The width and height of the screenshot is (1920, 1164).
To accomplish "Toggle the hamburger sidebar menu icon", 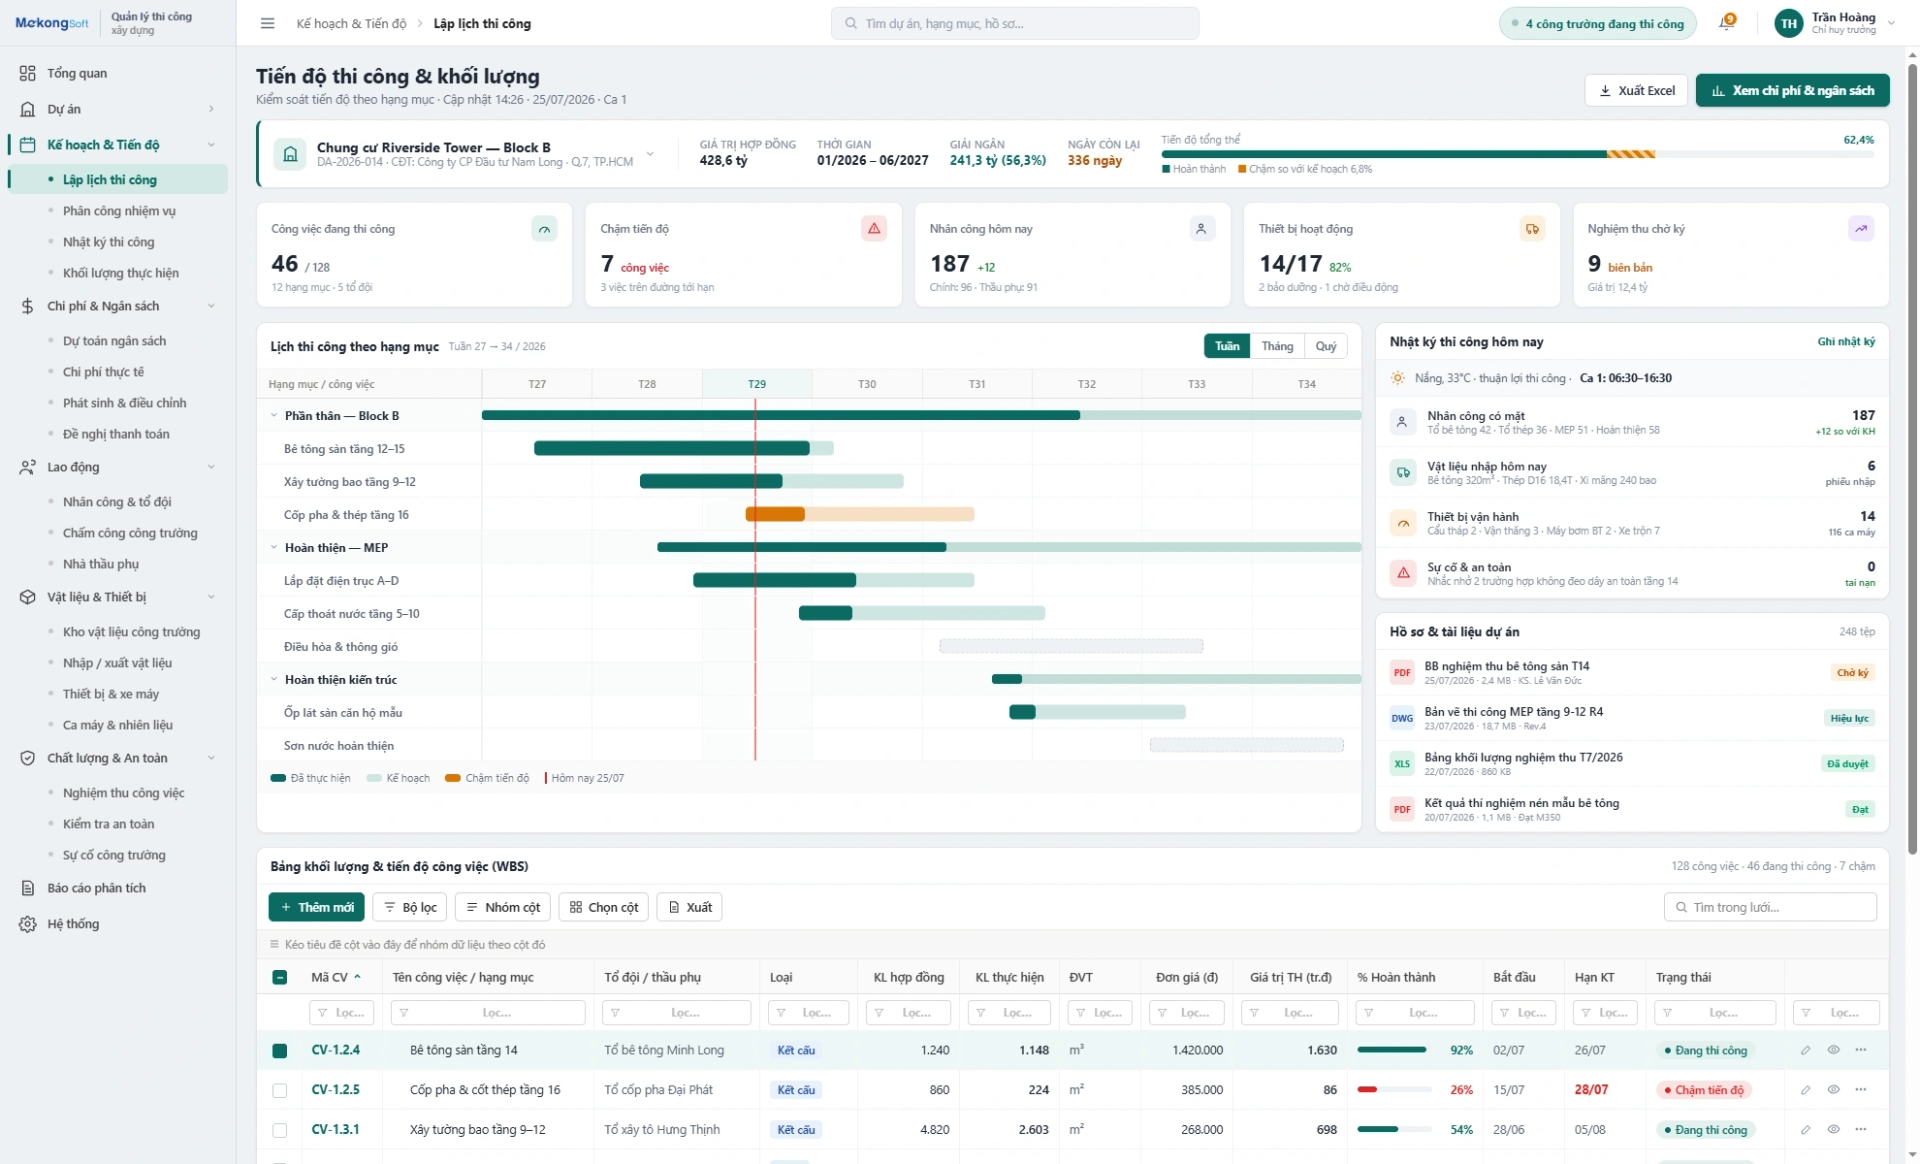I will pos(267,23).
